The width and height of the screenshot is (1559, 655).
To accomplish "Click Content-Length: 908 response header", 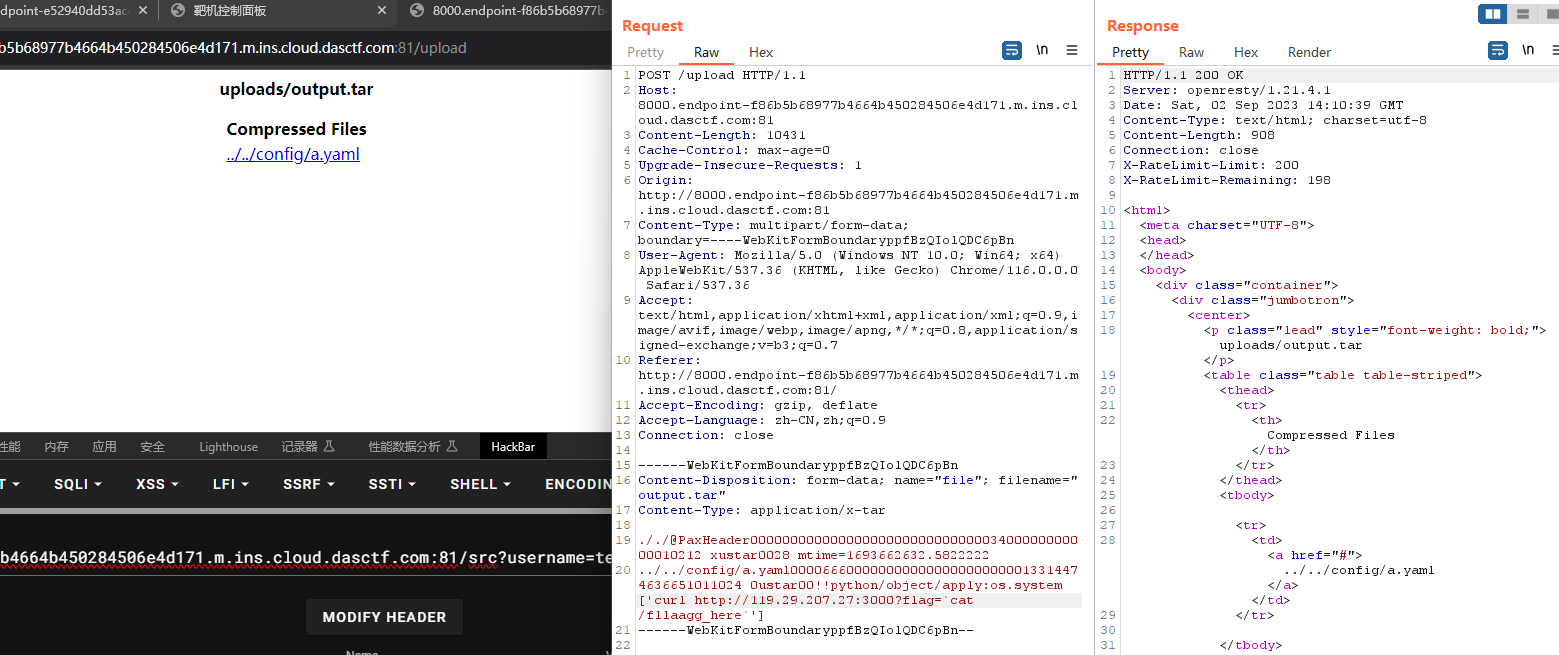I will pos(1199,135).
